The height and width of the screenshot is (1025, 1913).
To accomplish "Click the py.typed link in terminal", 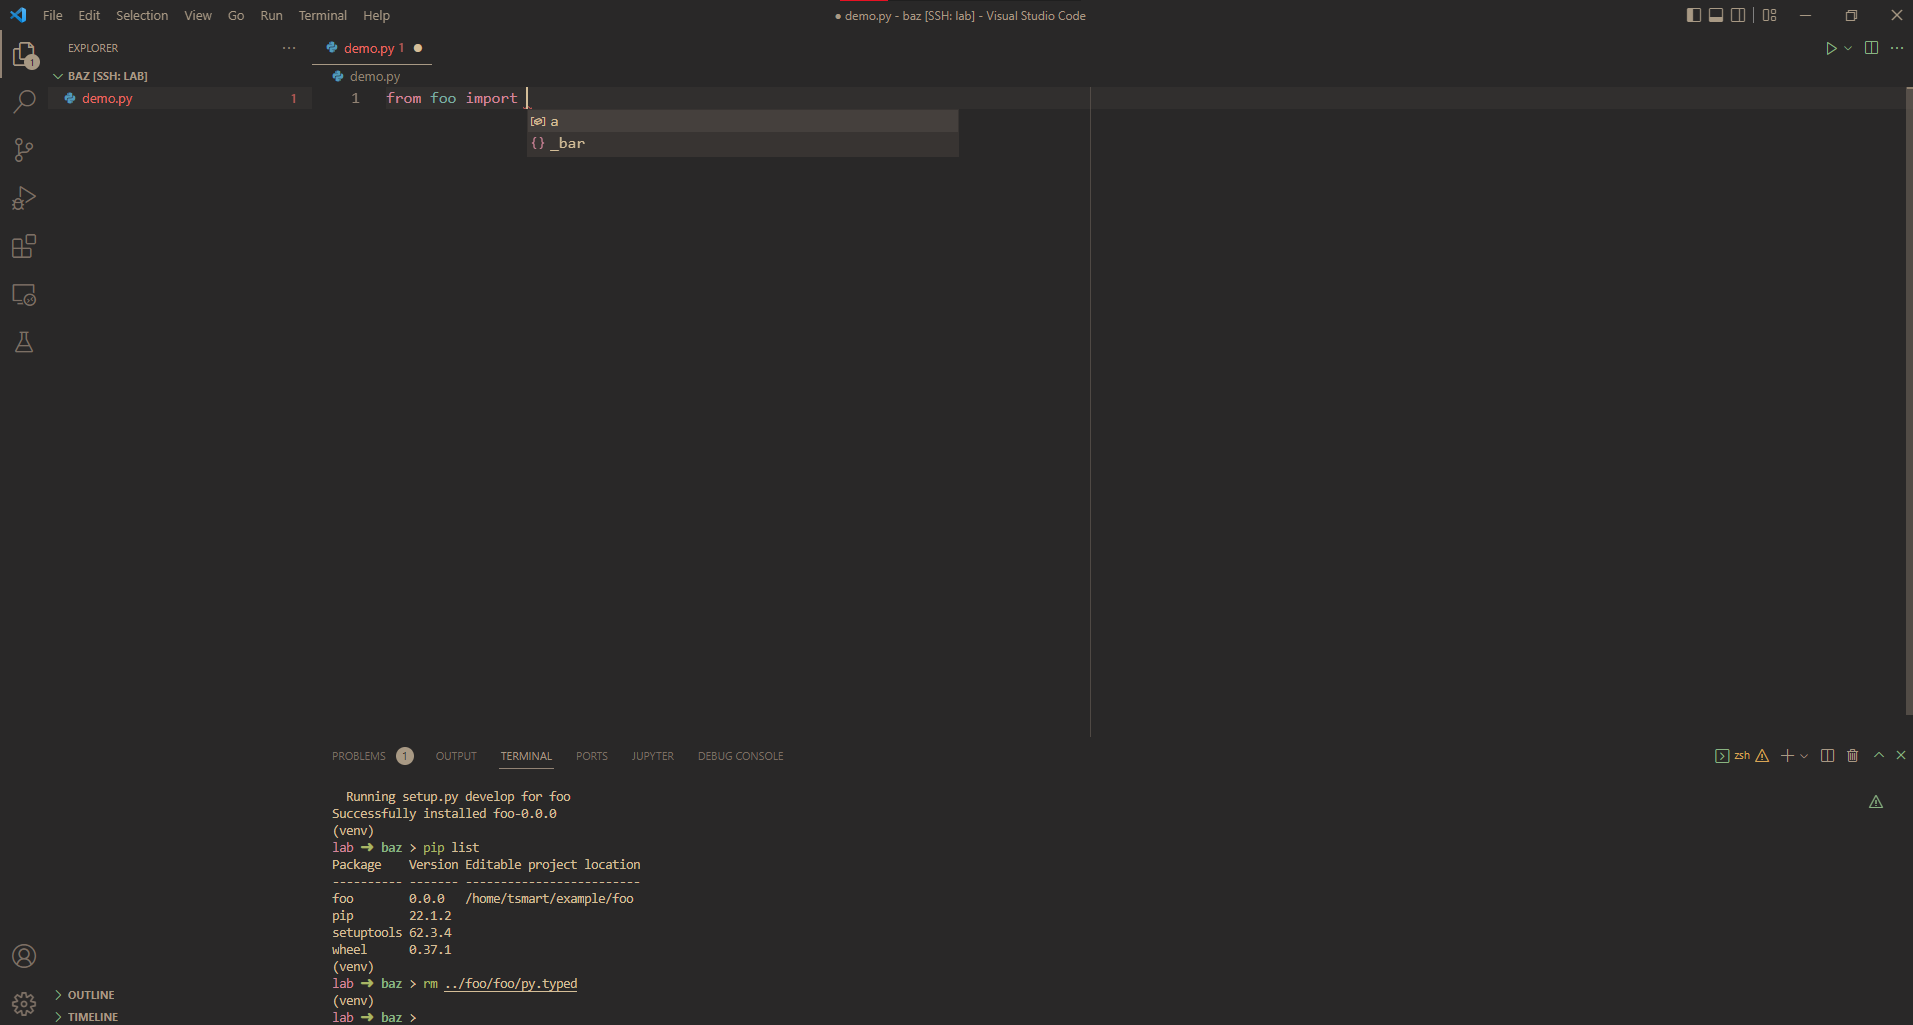I will [x=511, y=983].
